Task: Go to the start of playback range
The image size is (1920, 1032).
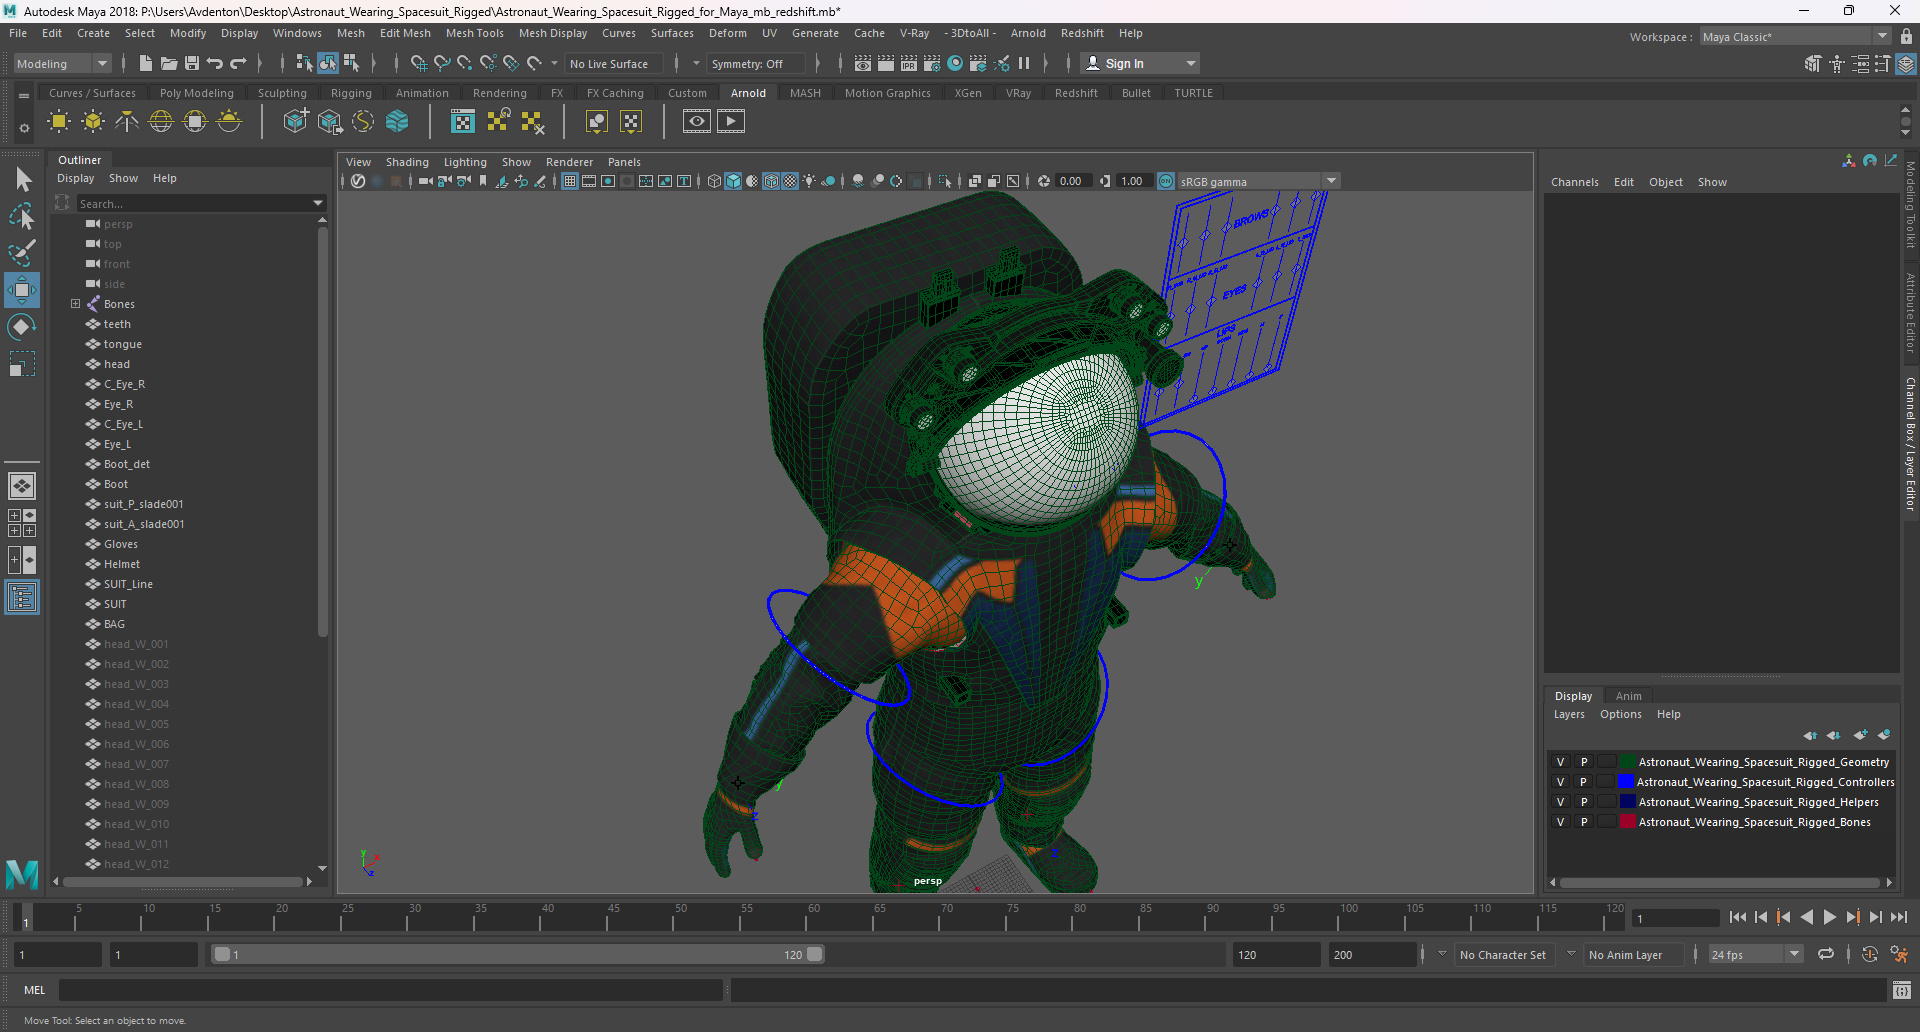Action: tap(1738, 917)
